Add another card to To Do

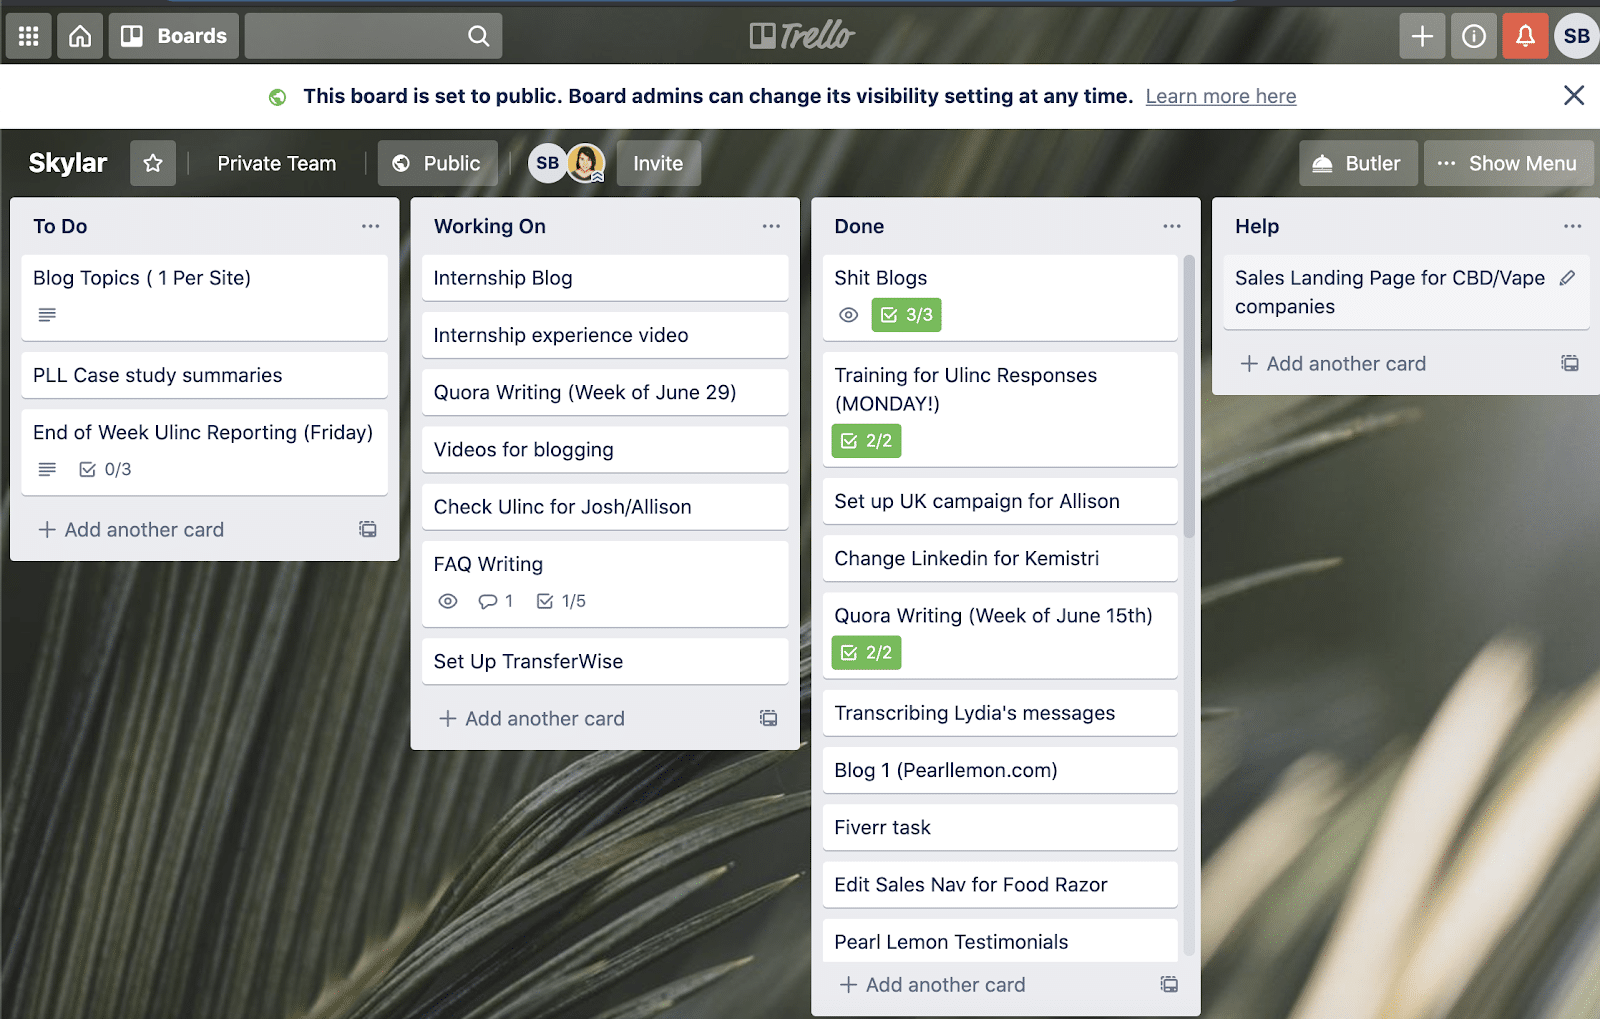point(130,530)
